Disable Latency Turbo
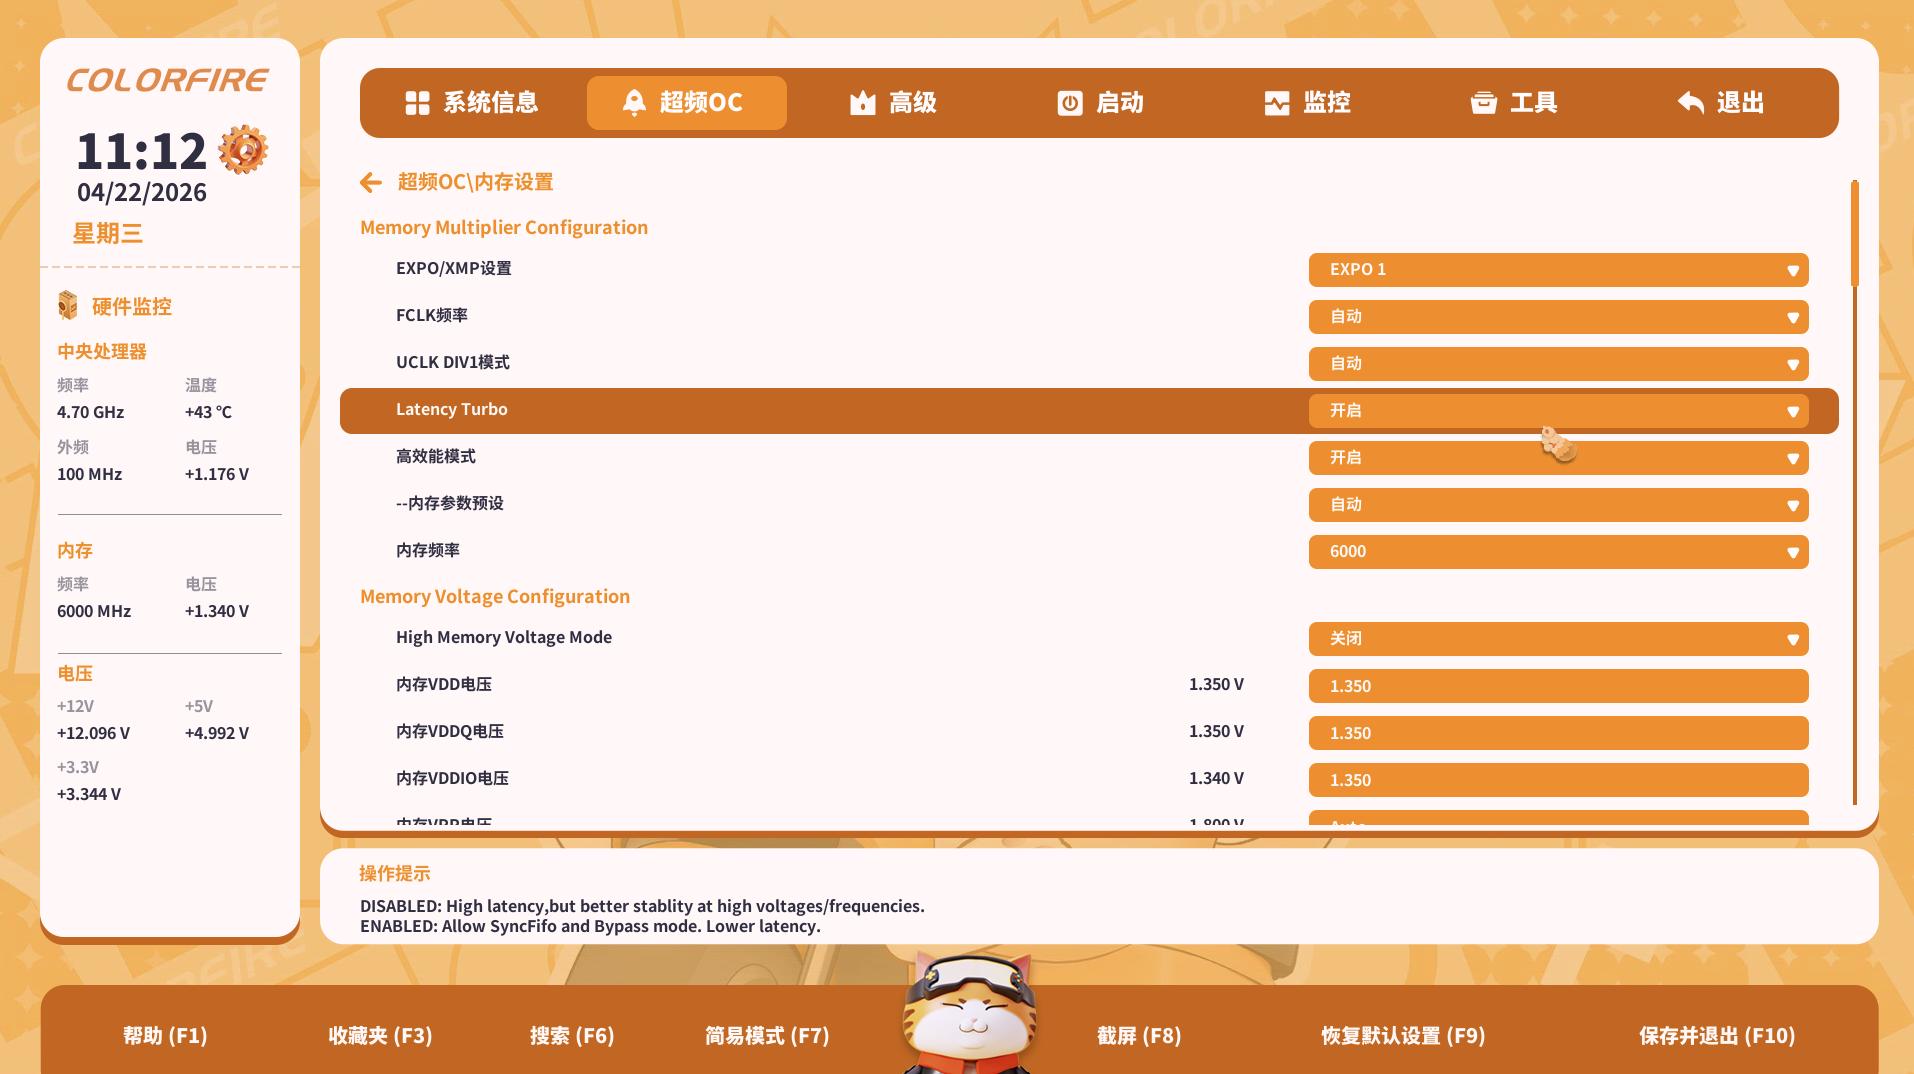1914x1074 pixels. [1556, 410]
